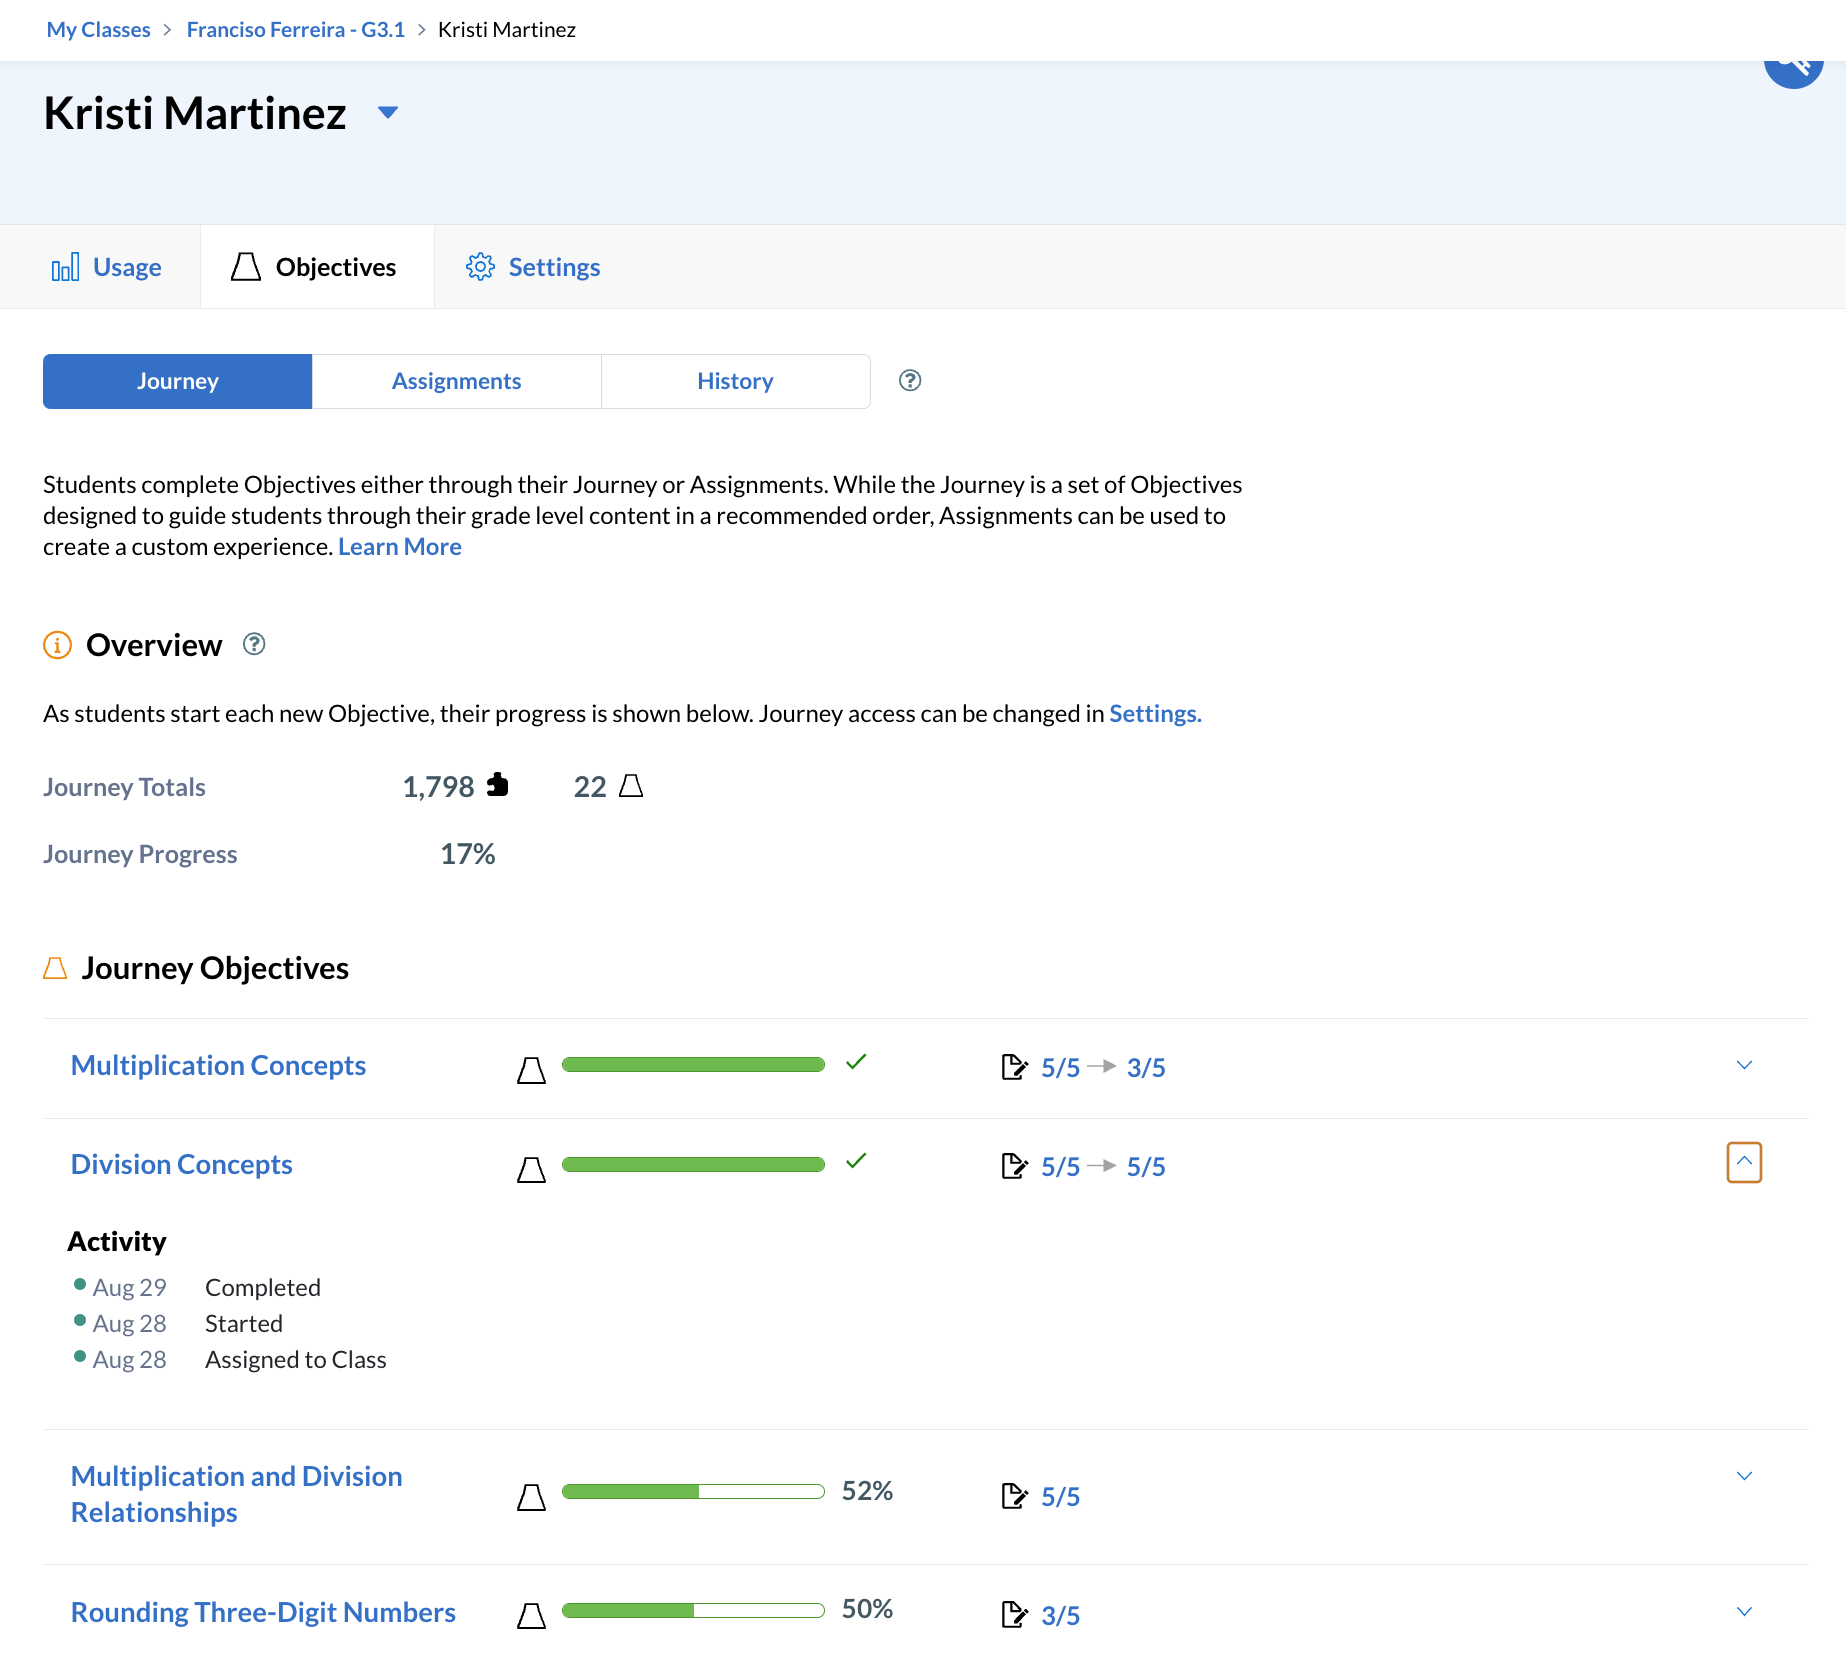Open 3/5 score for Rounding Three-Digit Numbers
The image size is (1846, 1662).
coord(1060,1616)
